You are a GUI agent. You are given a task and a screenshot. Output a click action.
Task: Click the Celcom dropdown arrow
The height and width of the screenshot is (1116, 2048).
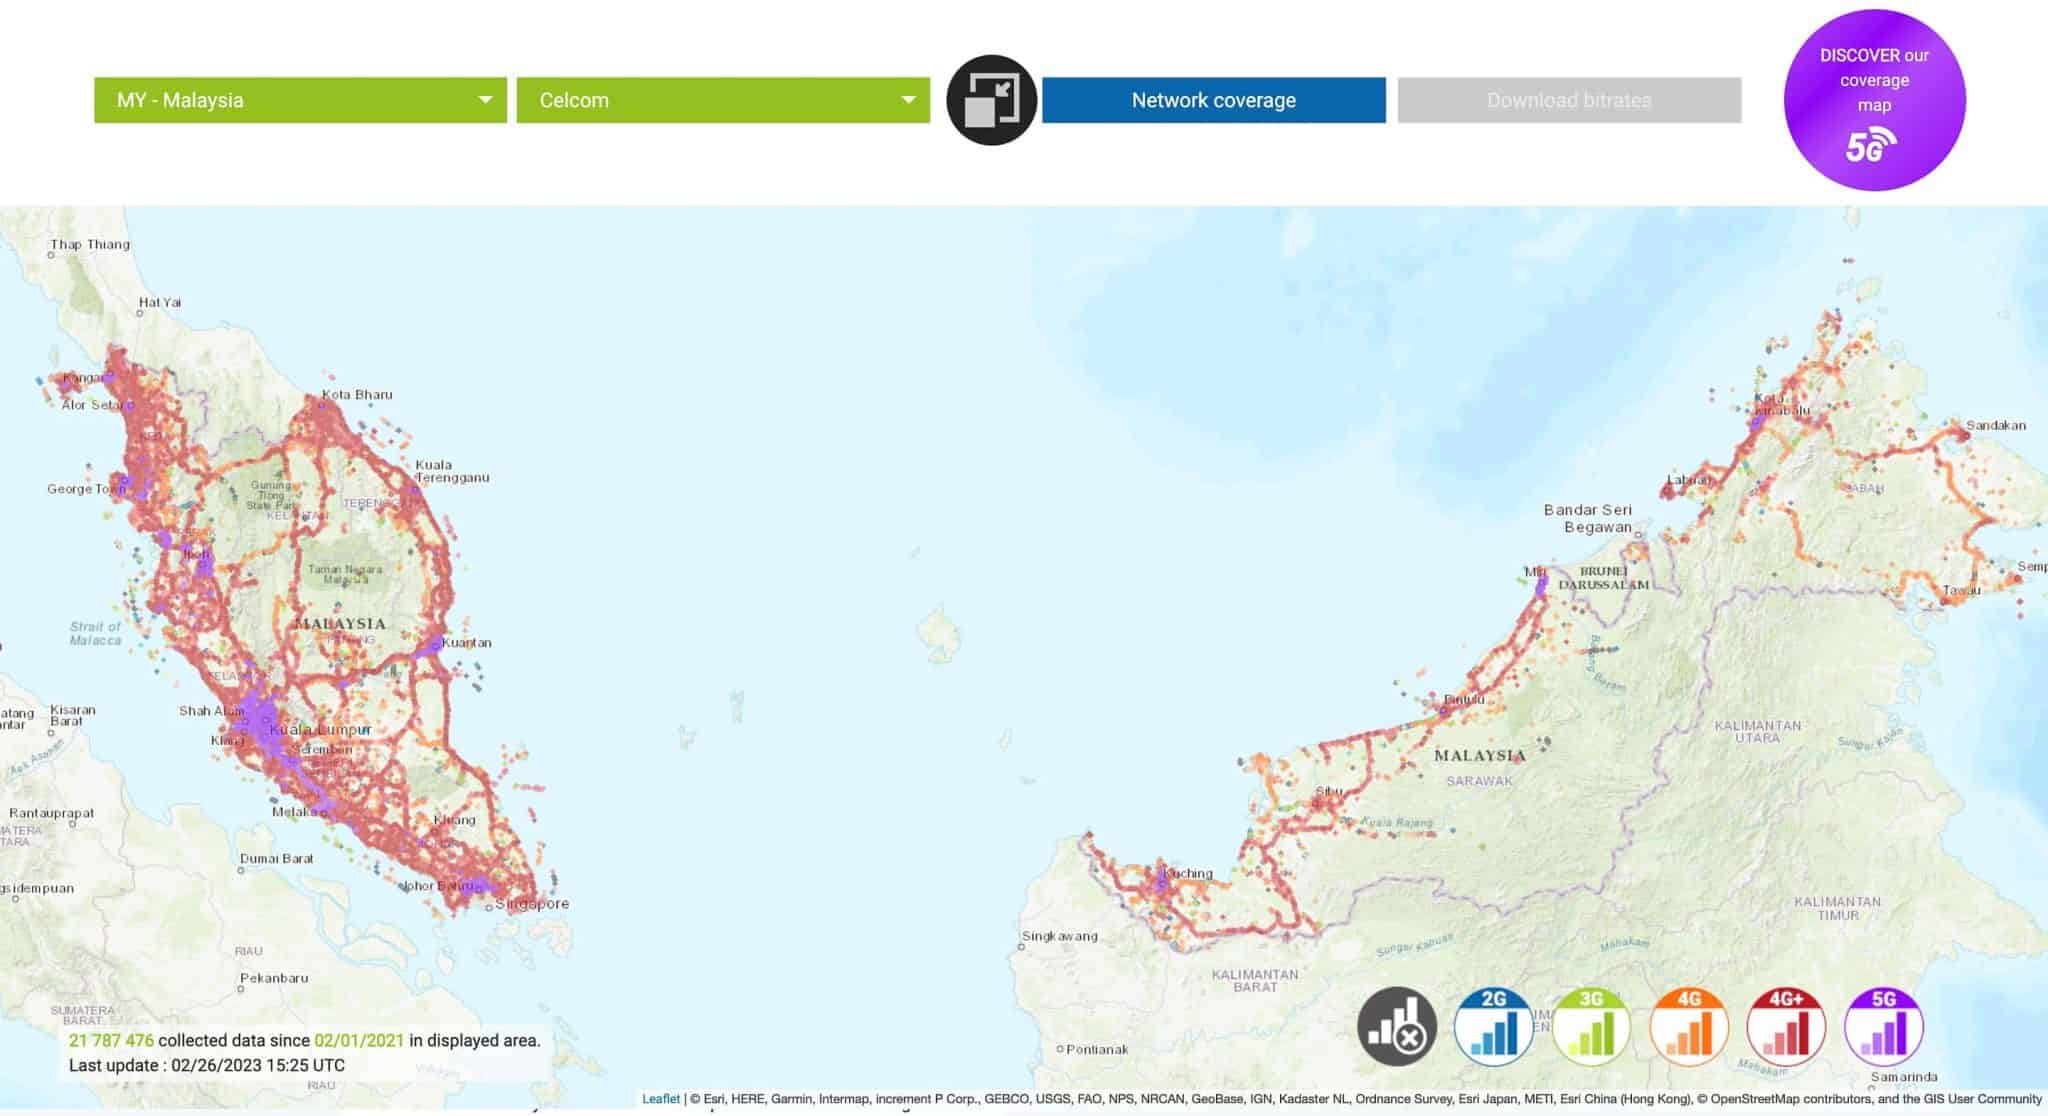point(908,100)
